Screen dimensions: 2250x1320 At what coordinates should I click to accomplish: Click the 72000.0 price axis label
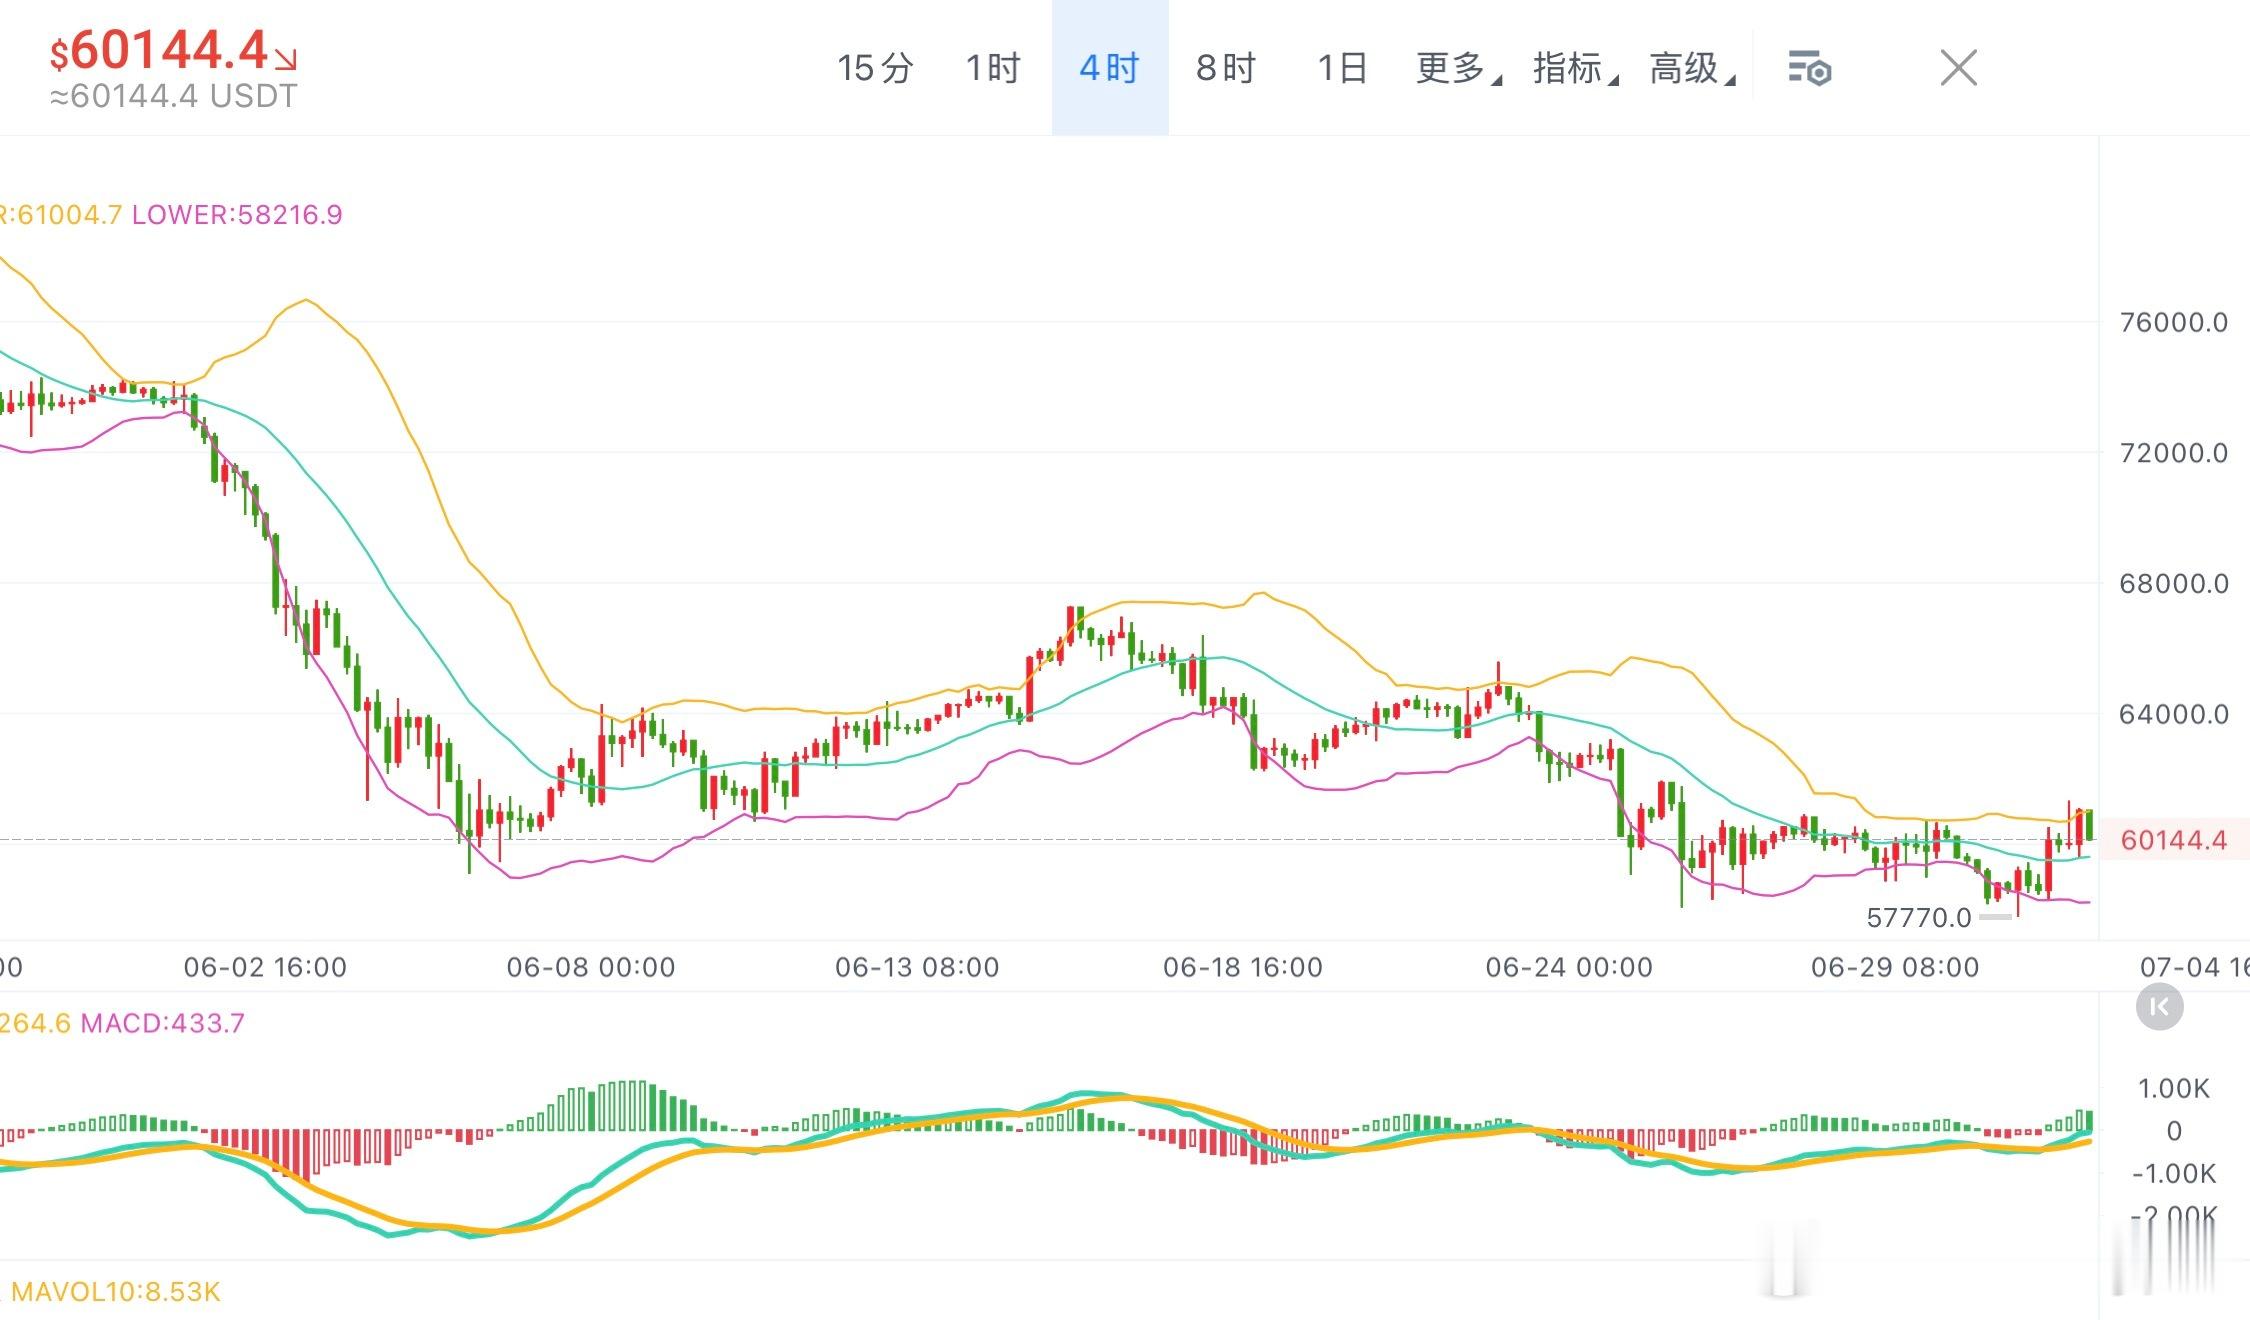(x=2173, y=453)
